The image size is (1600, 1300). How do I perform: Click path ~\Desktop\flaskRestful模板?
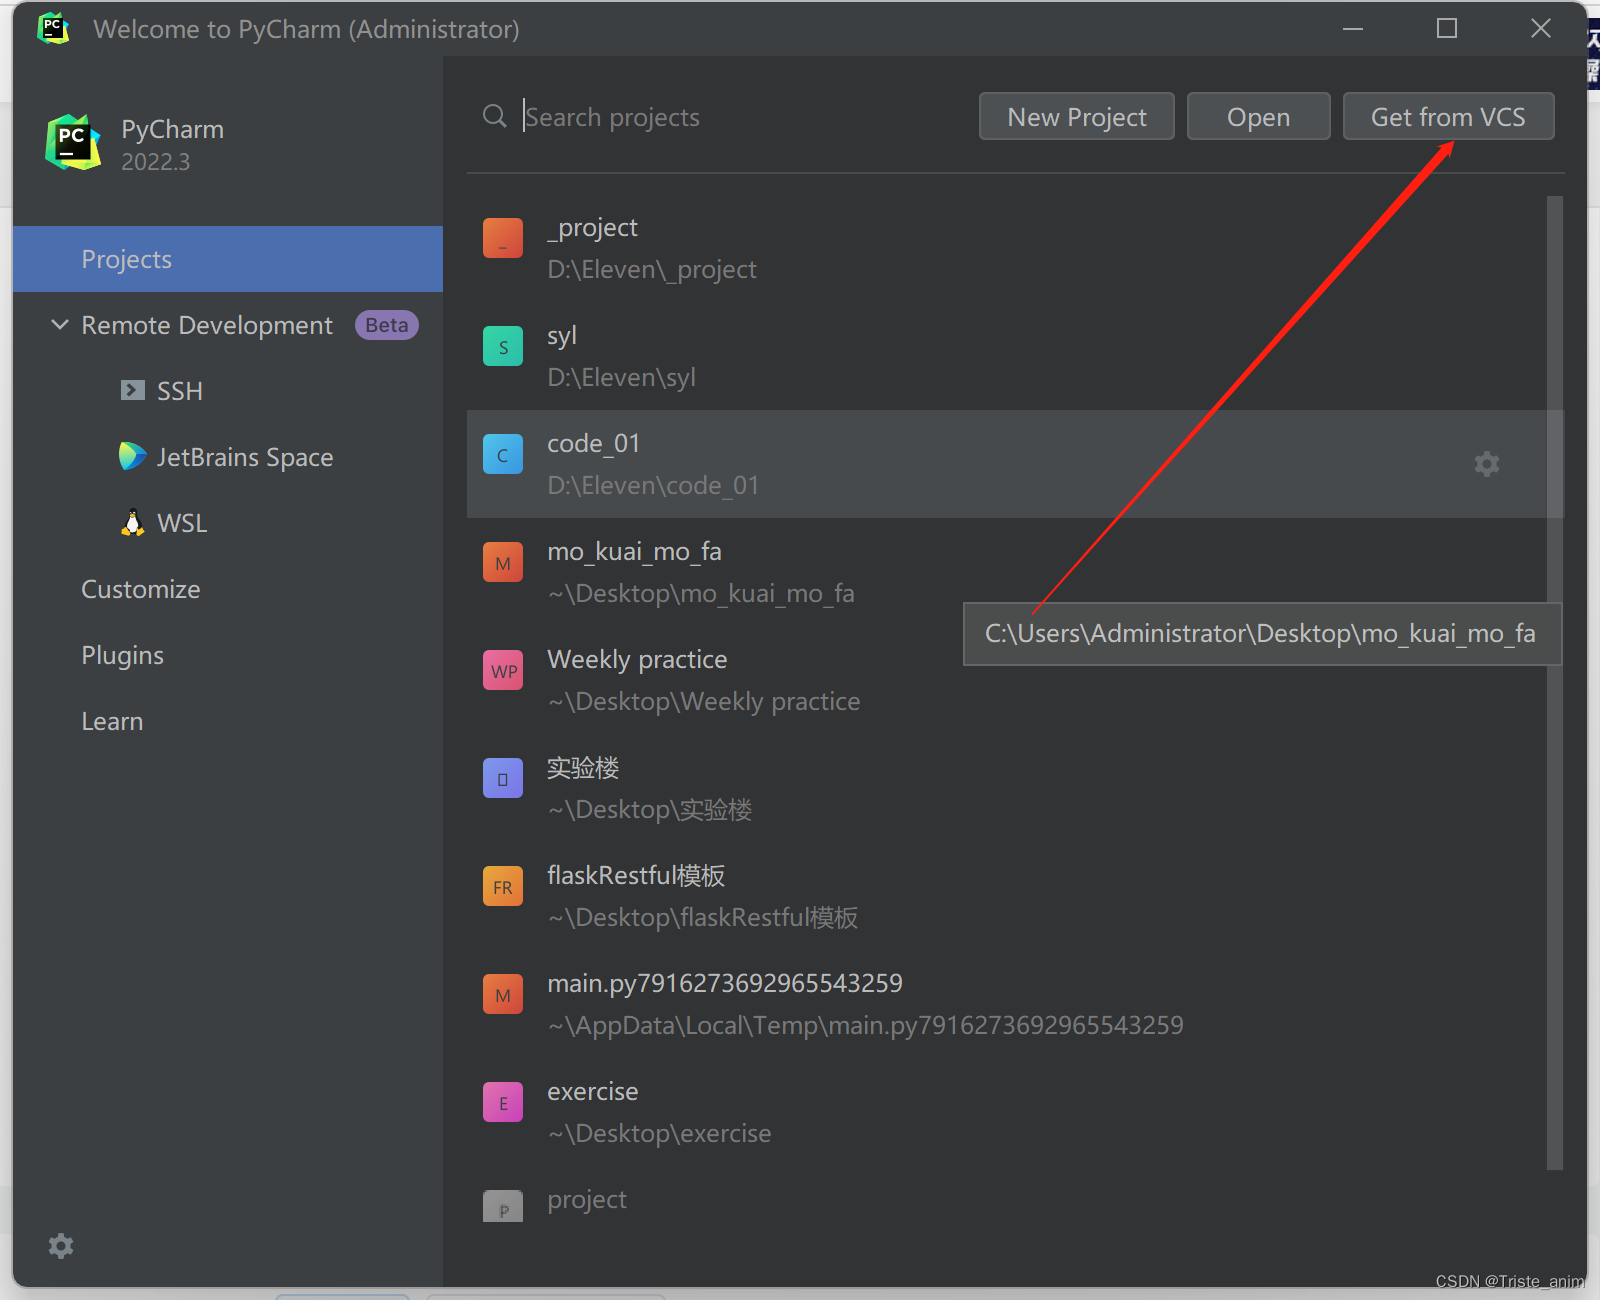tap(703, 917)
